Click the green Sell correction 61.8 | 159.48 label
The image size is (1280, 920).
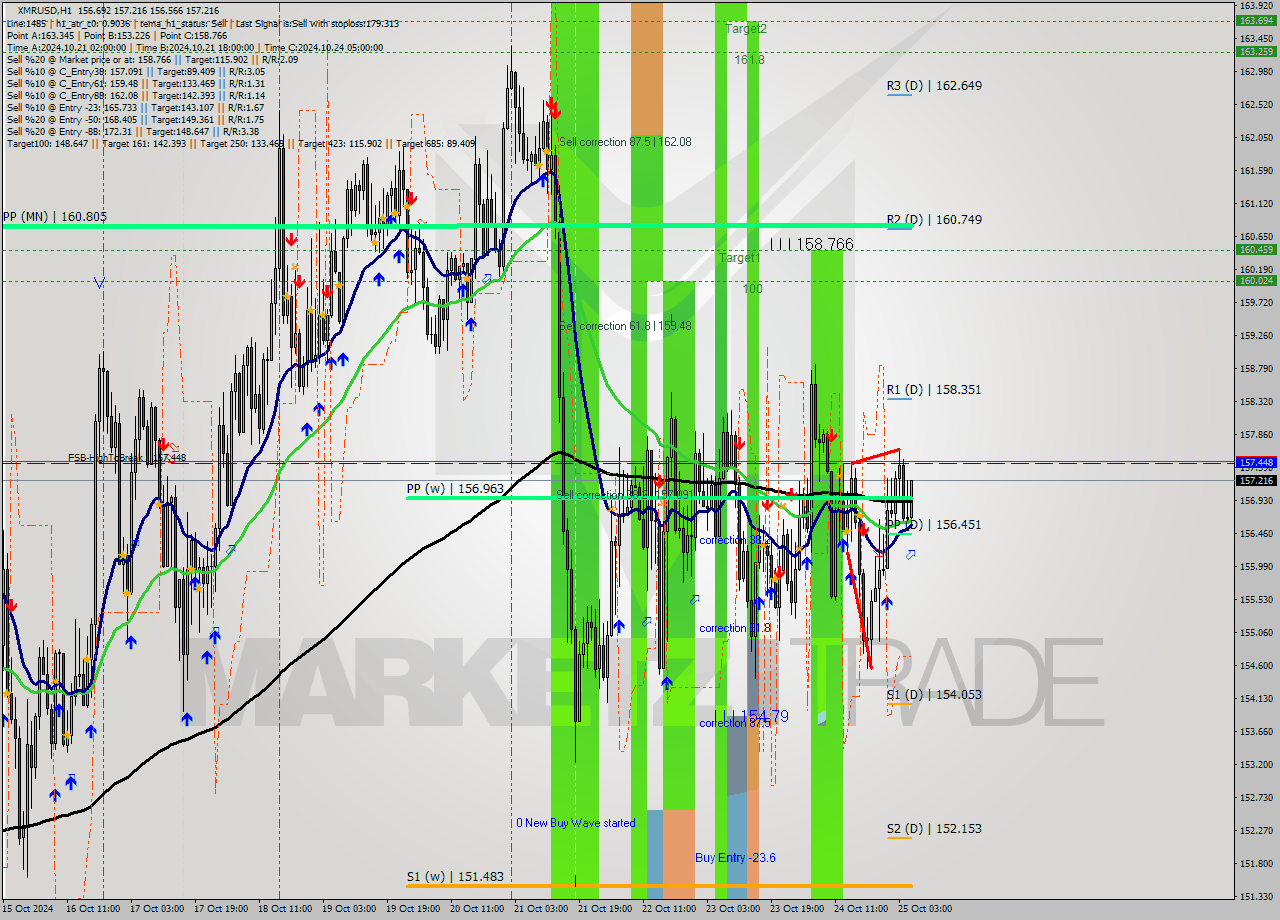pos(625,326)
